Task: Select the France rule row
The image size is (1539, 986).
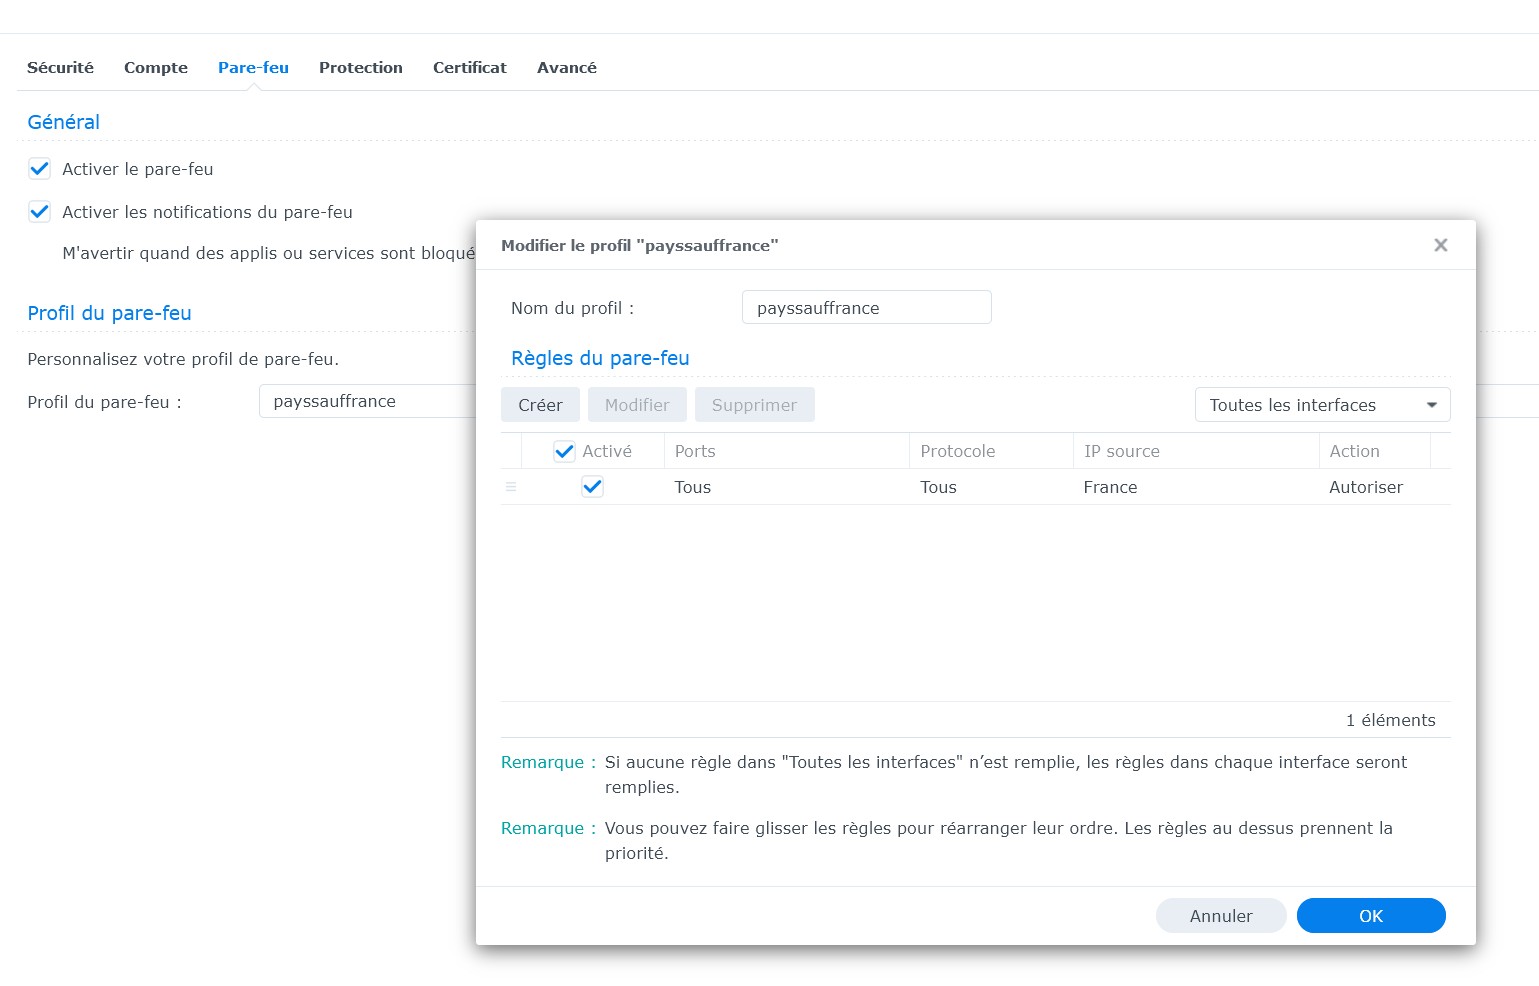Action: pos(1000,487)
